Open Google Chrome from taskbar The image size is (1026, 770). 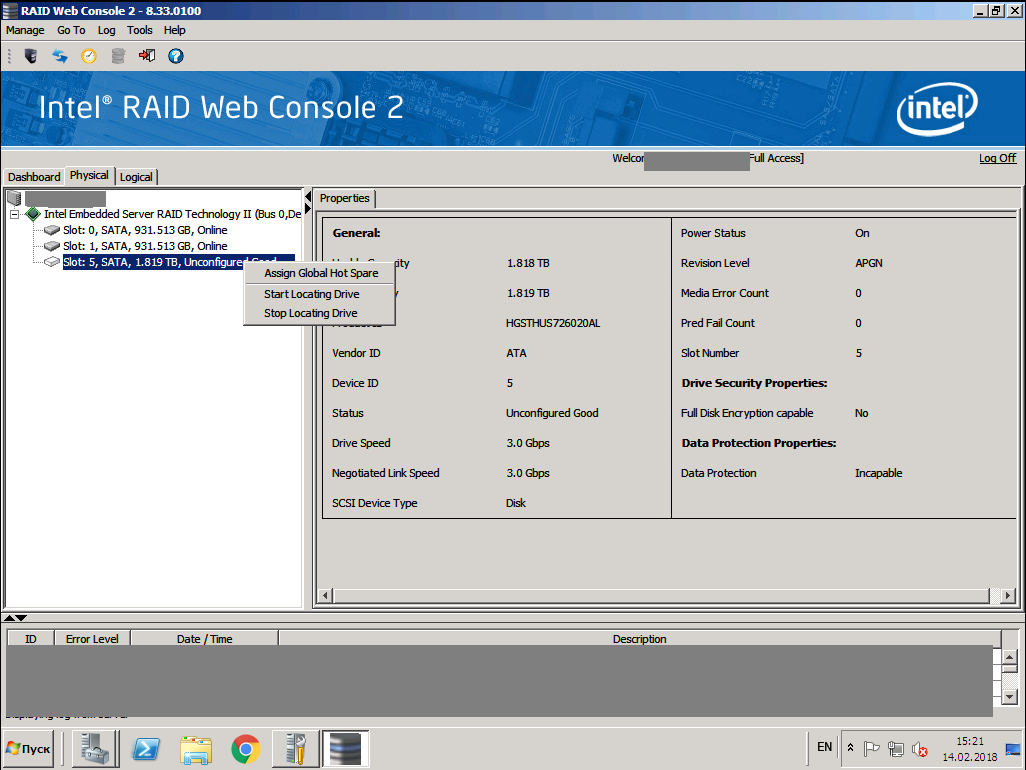pos(245,749)
